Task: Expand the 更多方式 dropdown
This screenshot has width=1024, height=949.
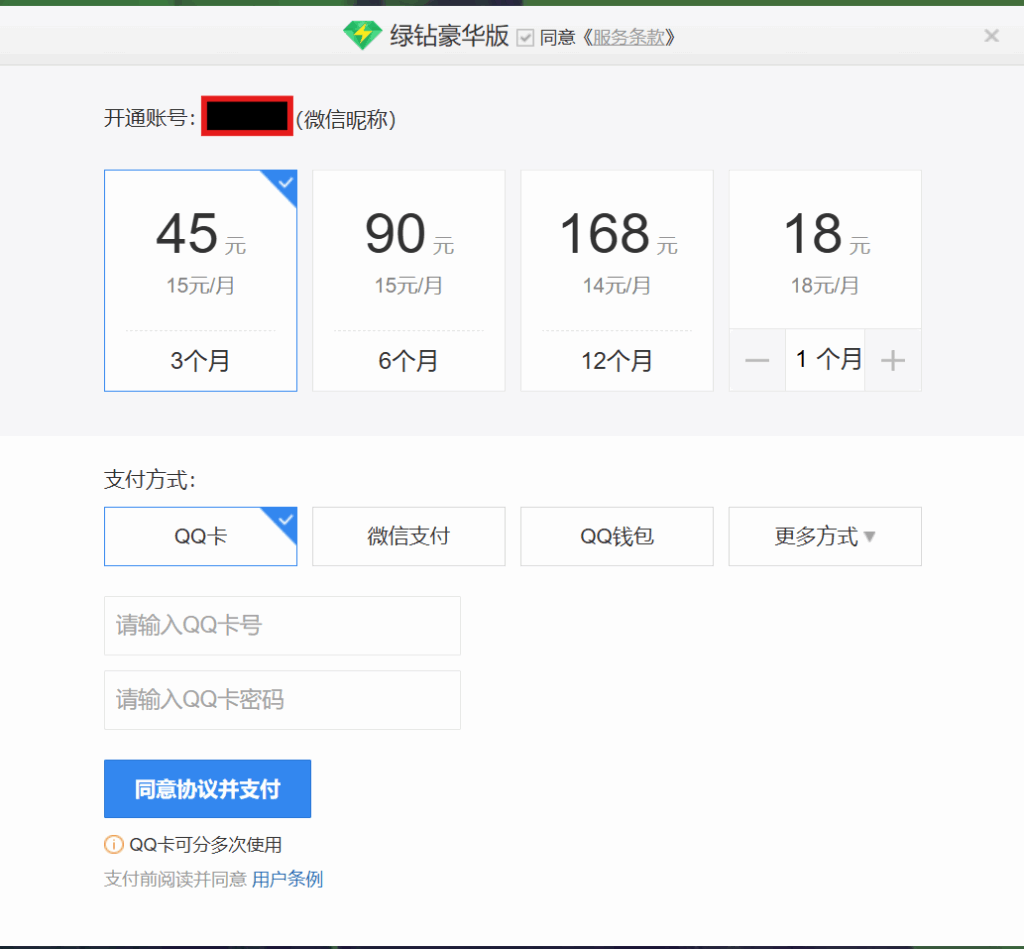Action: click(824, 536)
